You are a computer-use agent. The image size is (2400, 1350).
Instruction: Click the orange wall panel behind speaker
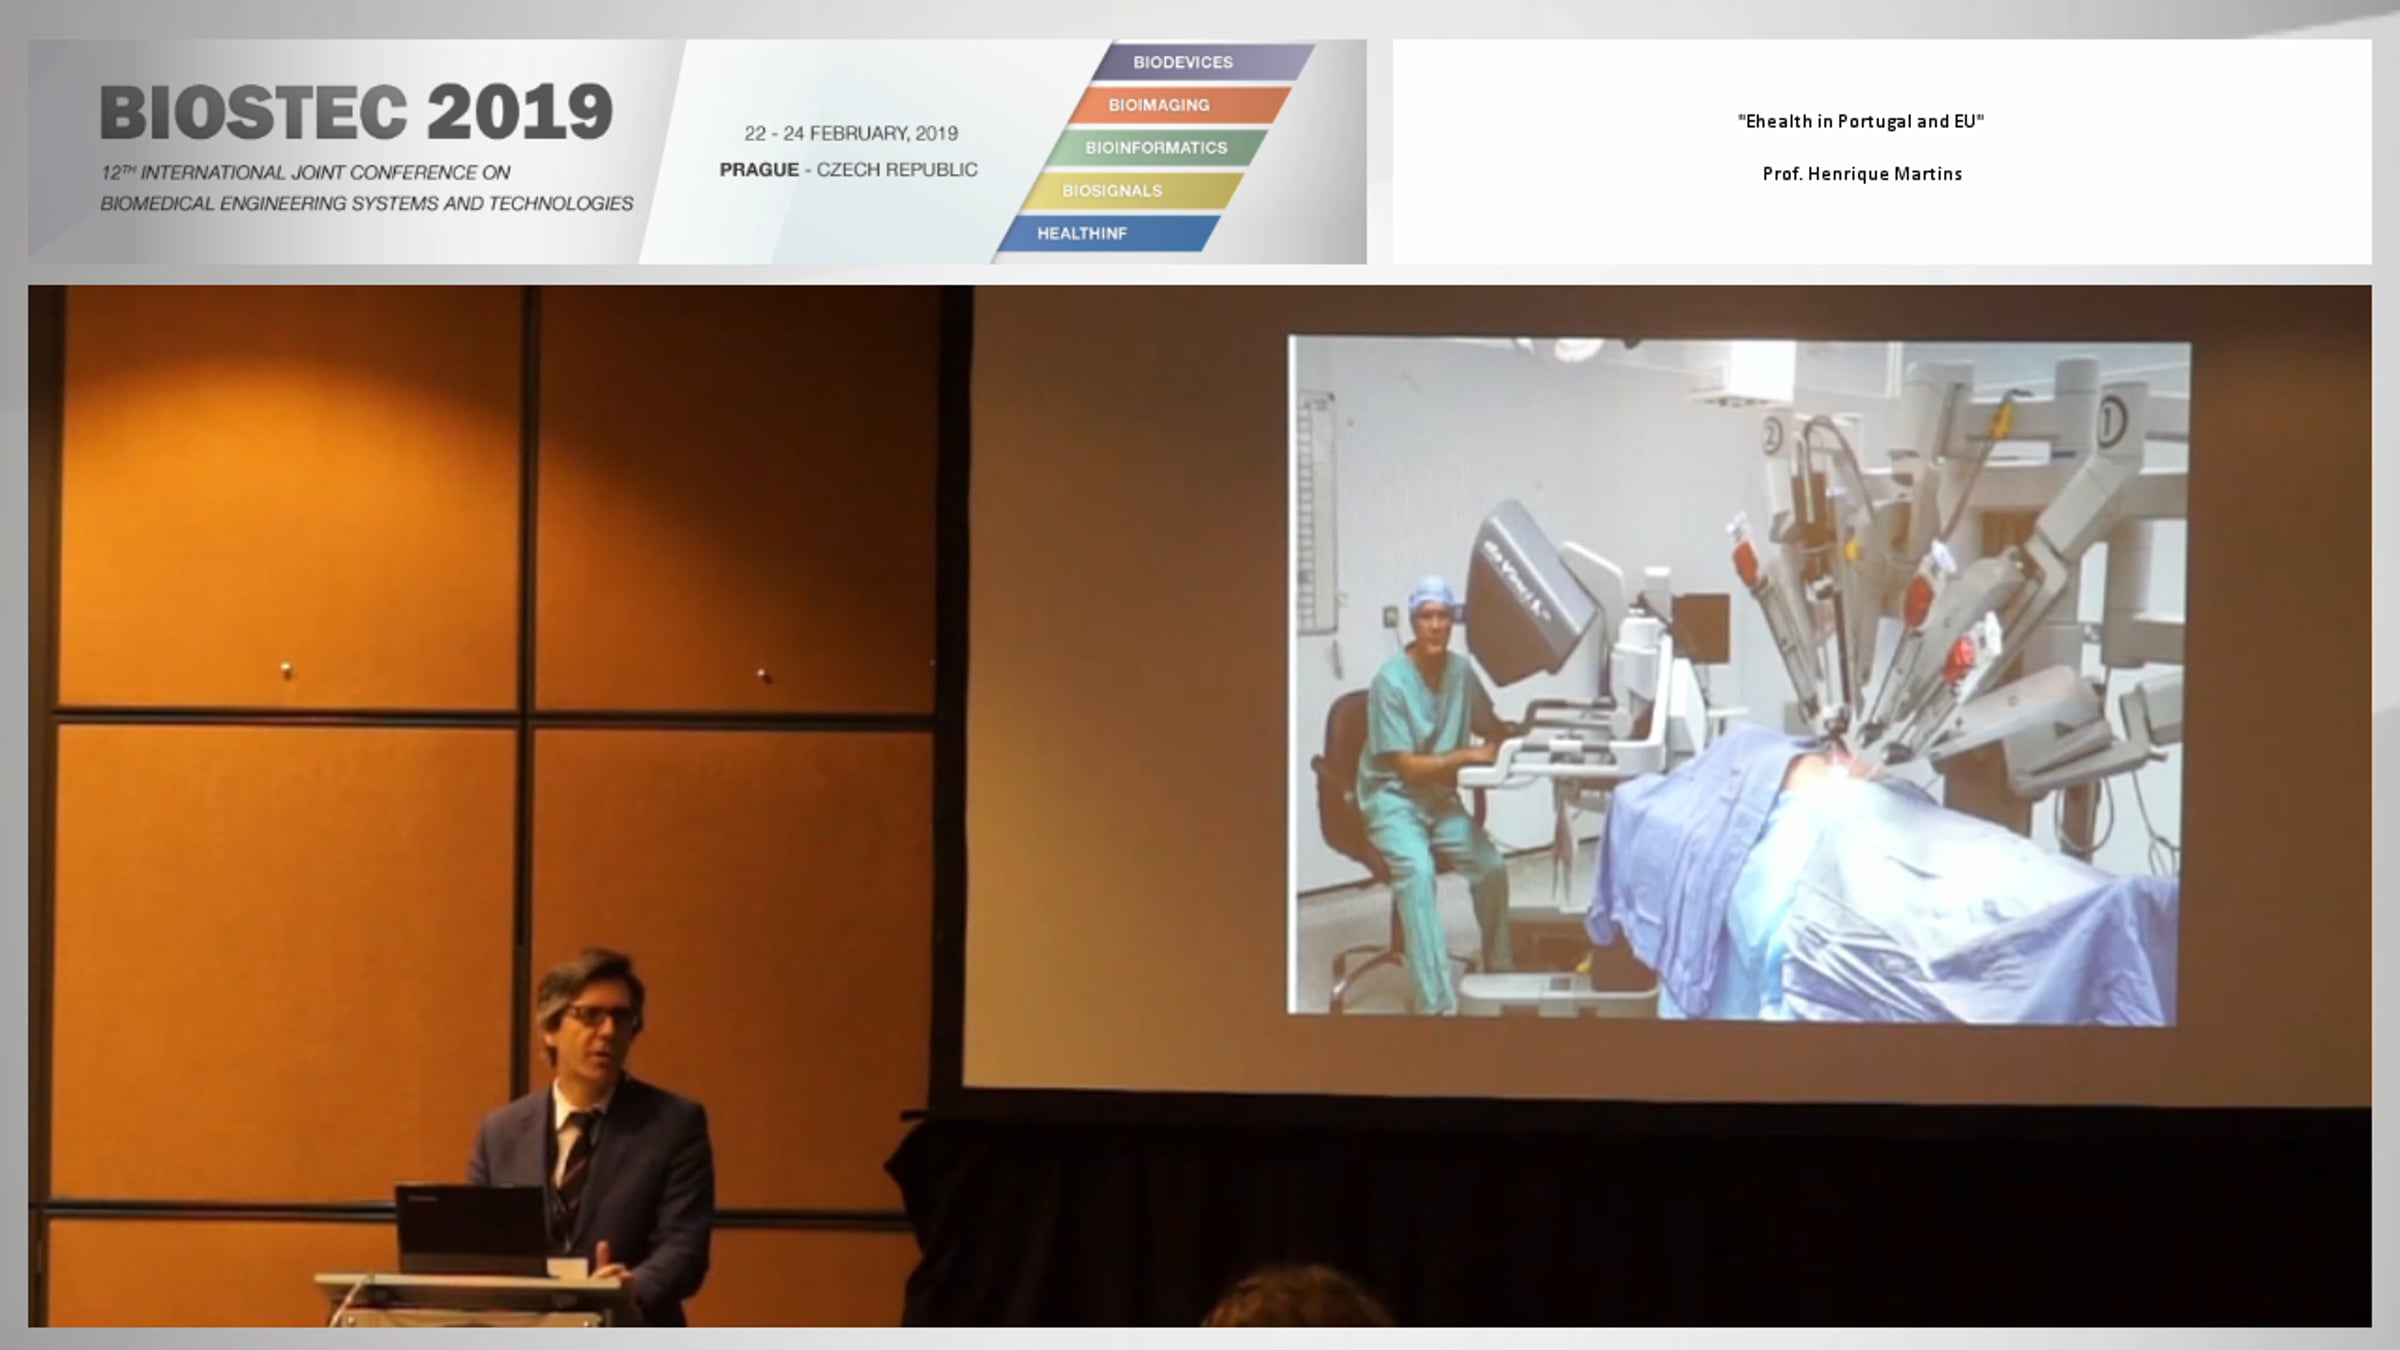coord(290,500)
